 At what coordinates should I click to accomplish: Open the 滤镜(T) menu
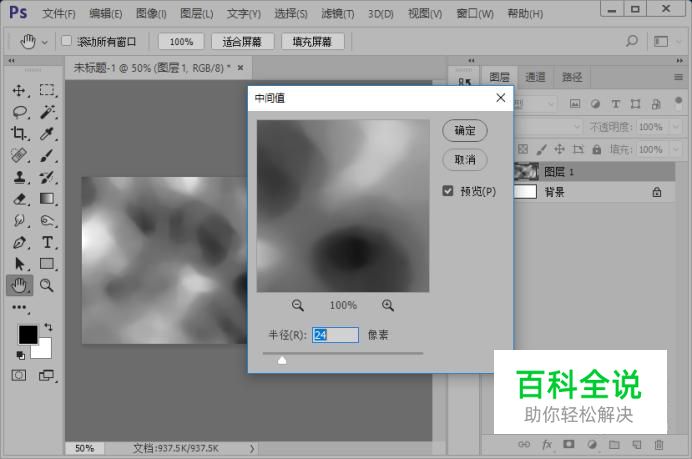pos(338,14)
